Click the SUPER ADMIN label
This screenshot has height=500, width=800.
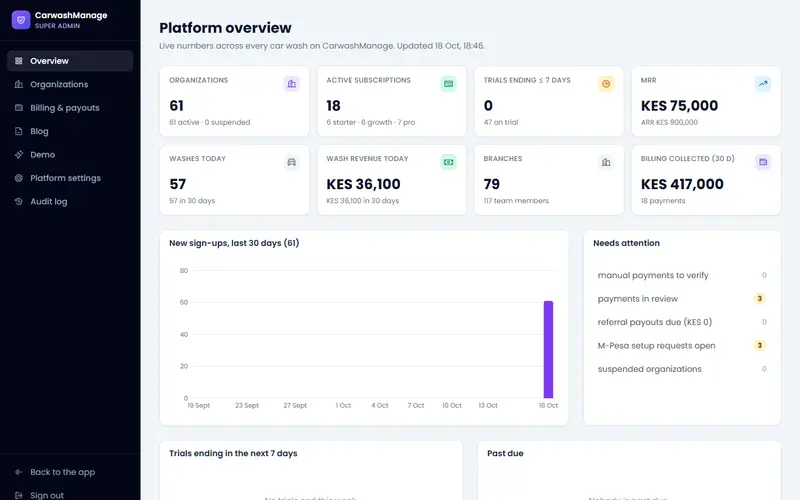point(58,26)
